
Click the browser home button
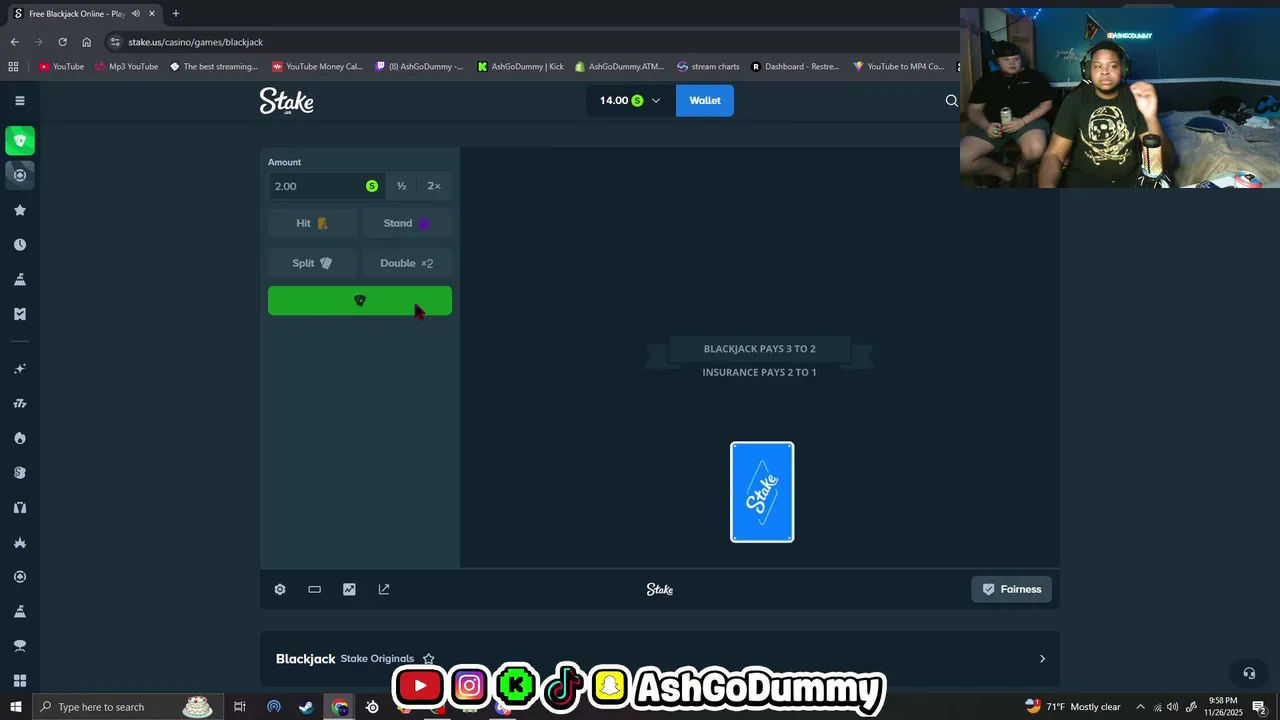[x=86, y=42]
